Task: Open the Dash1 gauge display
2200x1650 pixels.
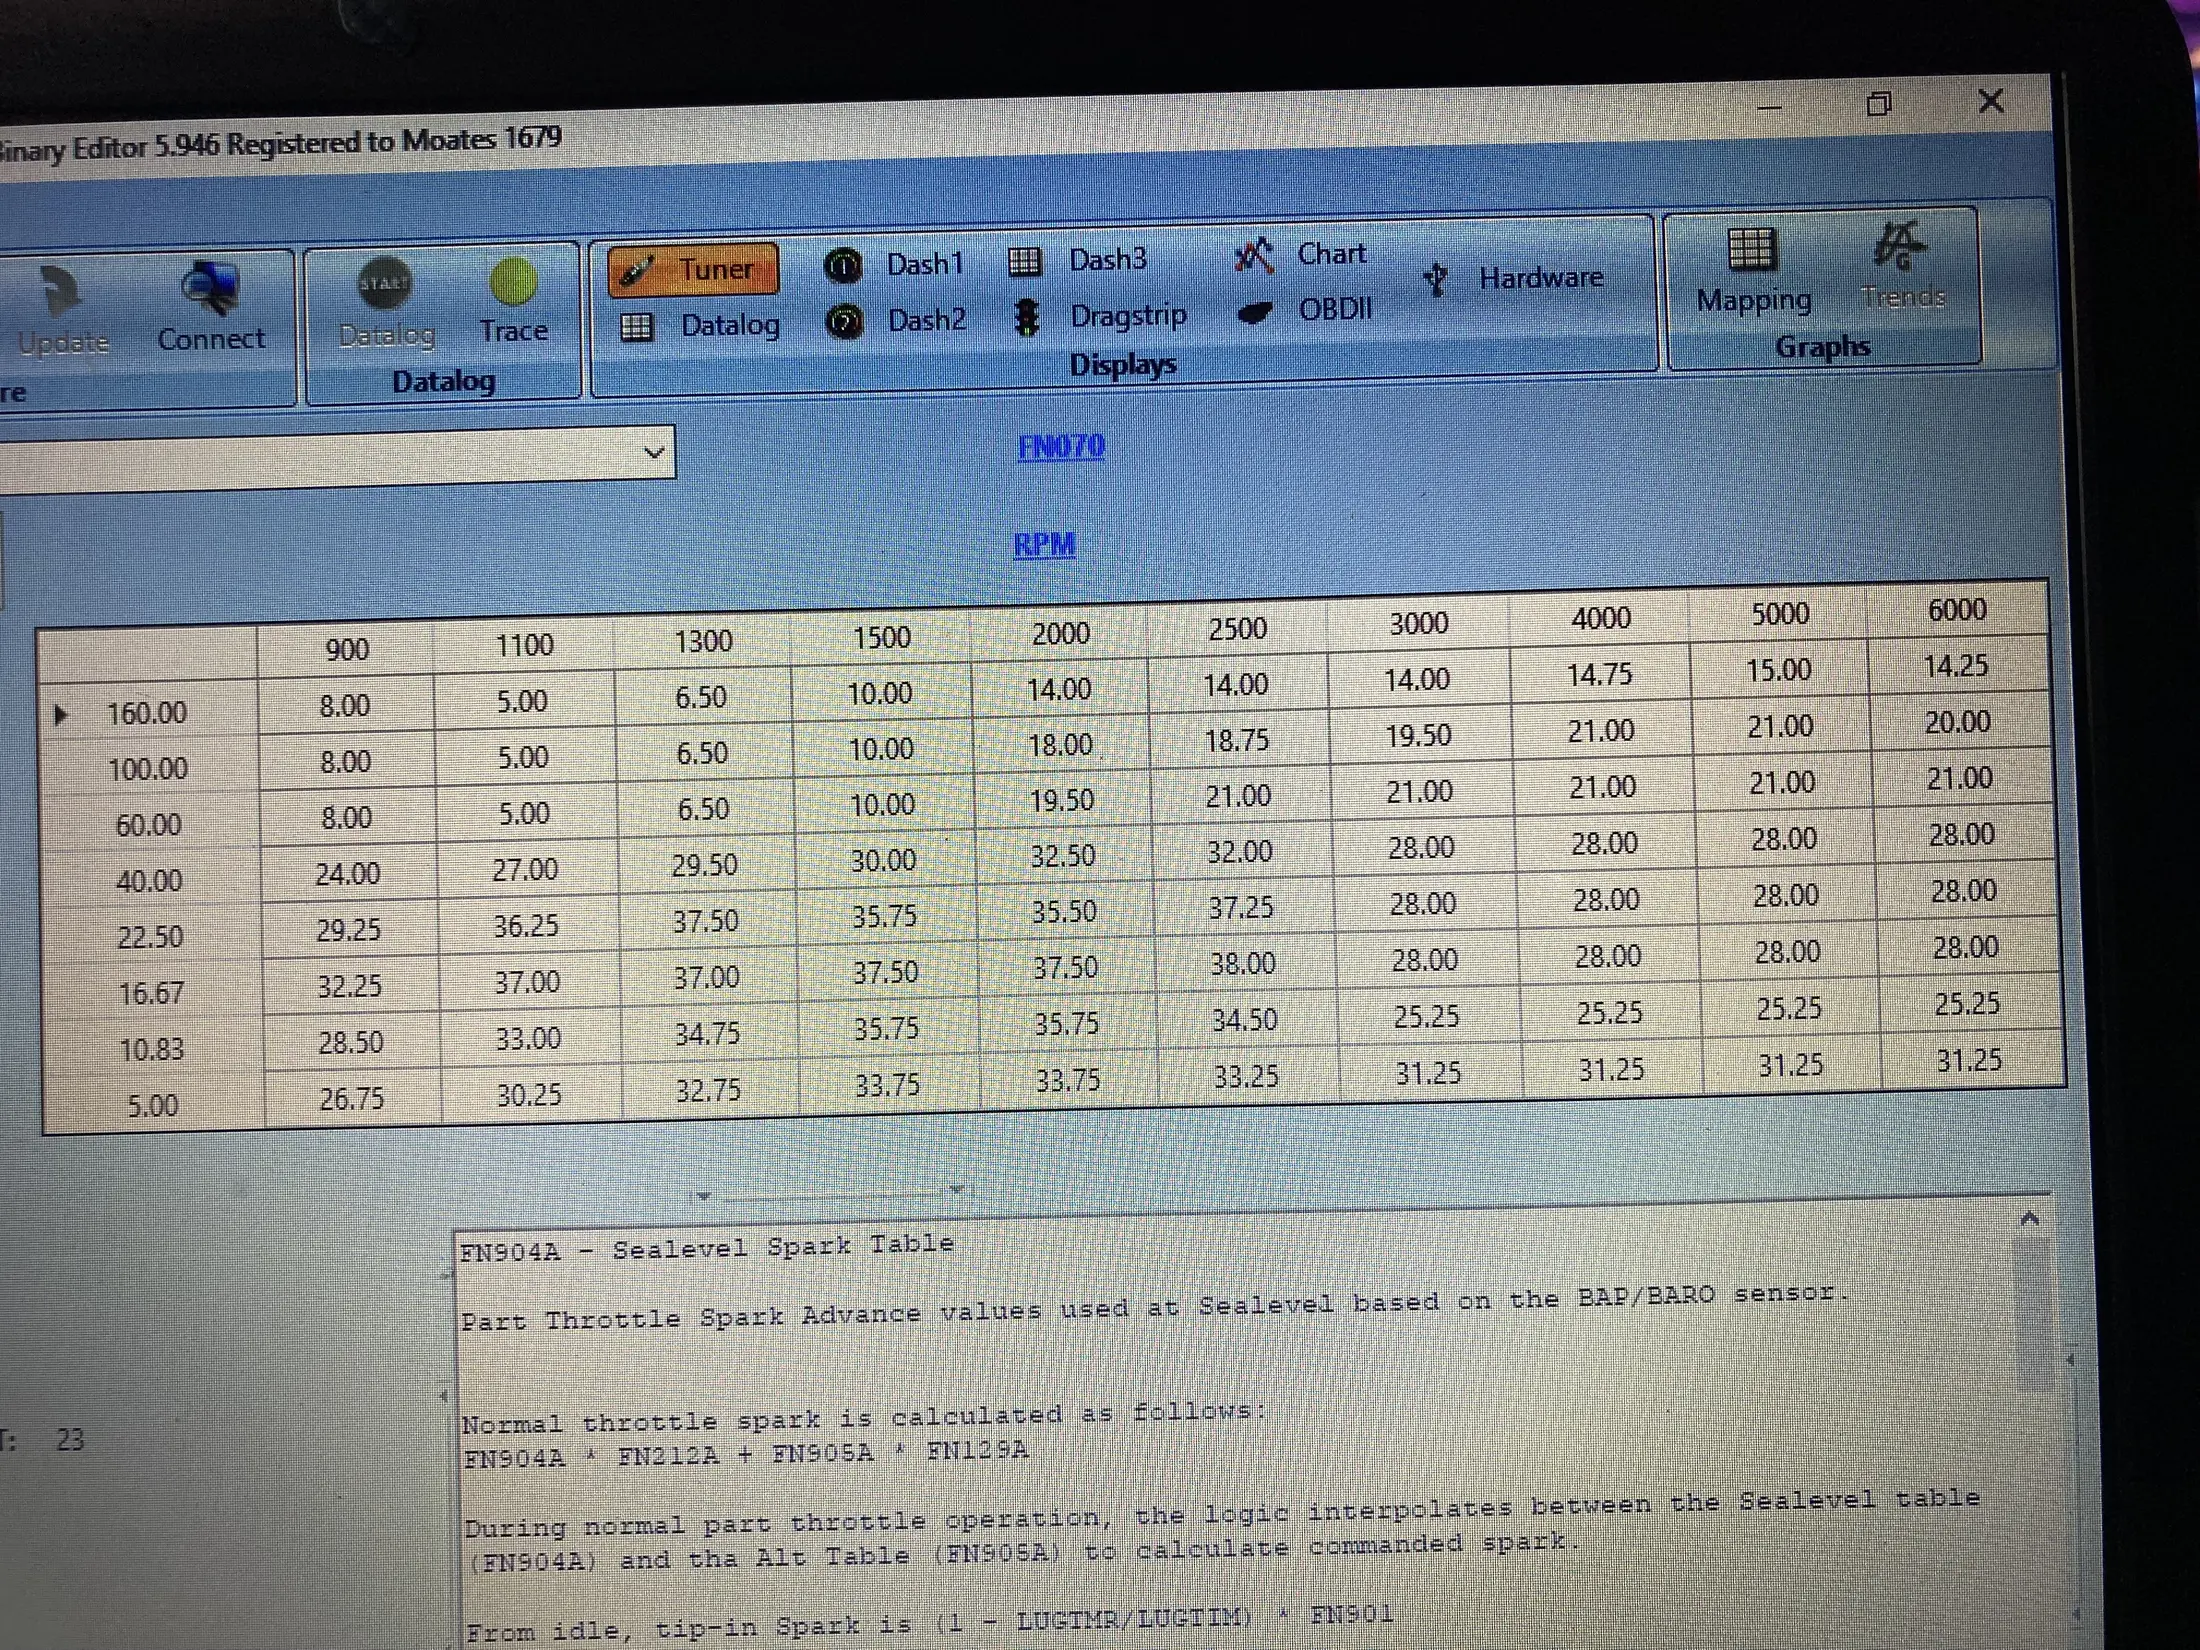Action: coord(894,264)
